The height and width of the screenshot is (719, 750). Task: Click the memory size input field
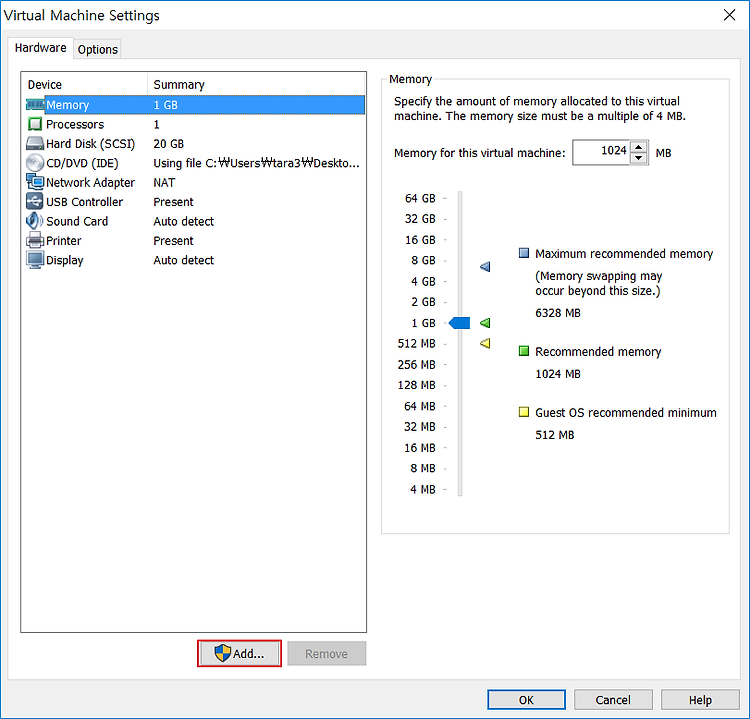point(601,153)
